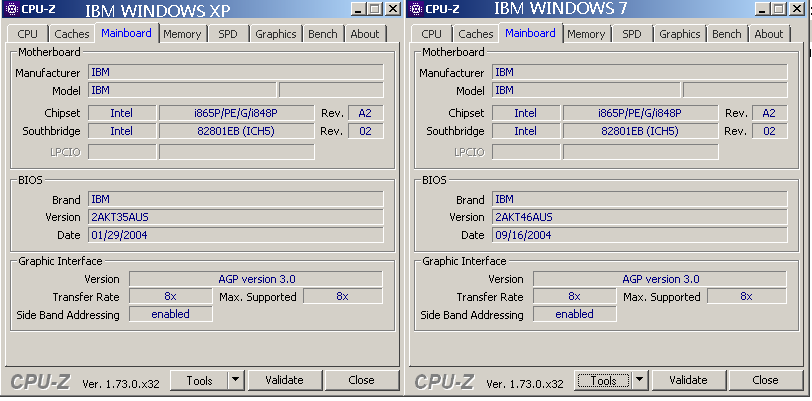The image size is (812, 401).
Task: Click AGP version 3.0 in Windows 7 window
Action: point(660,279)
